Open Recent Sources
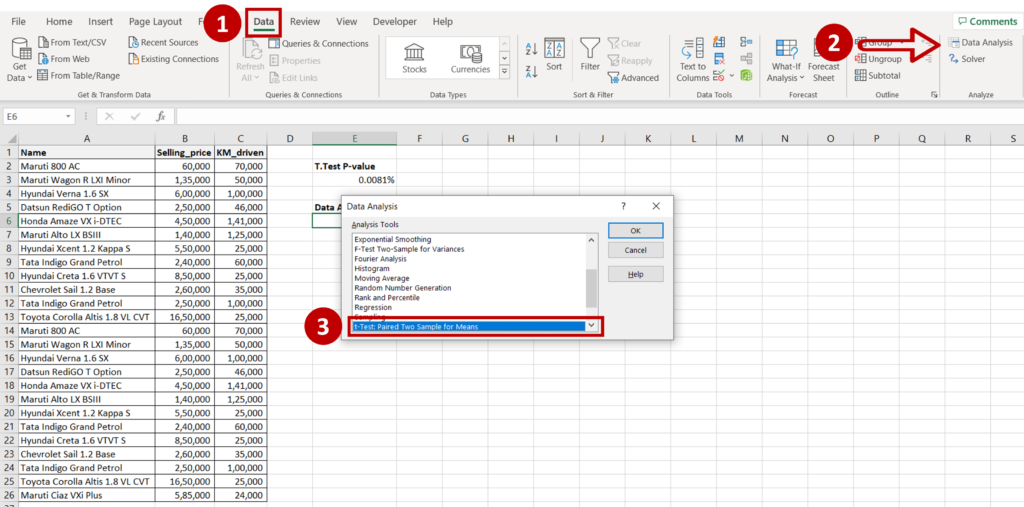Screen dimensions: 1024x507 (x=163, y=42)
